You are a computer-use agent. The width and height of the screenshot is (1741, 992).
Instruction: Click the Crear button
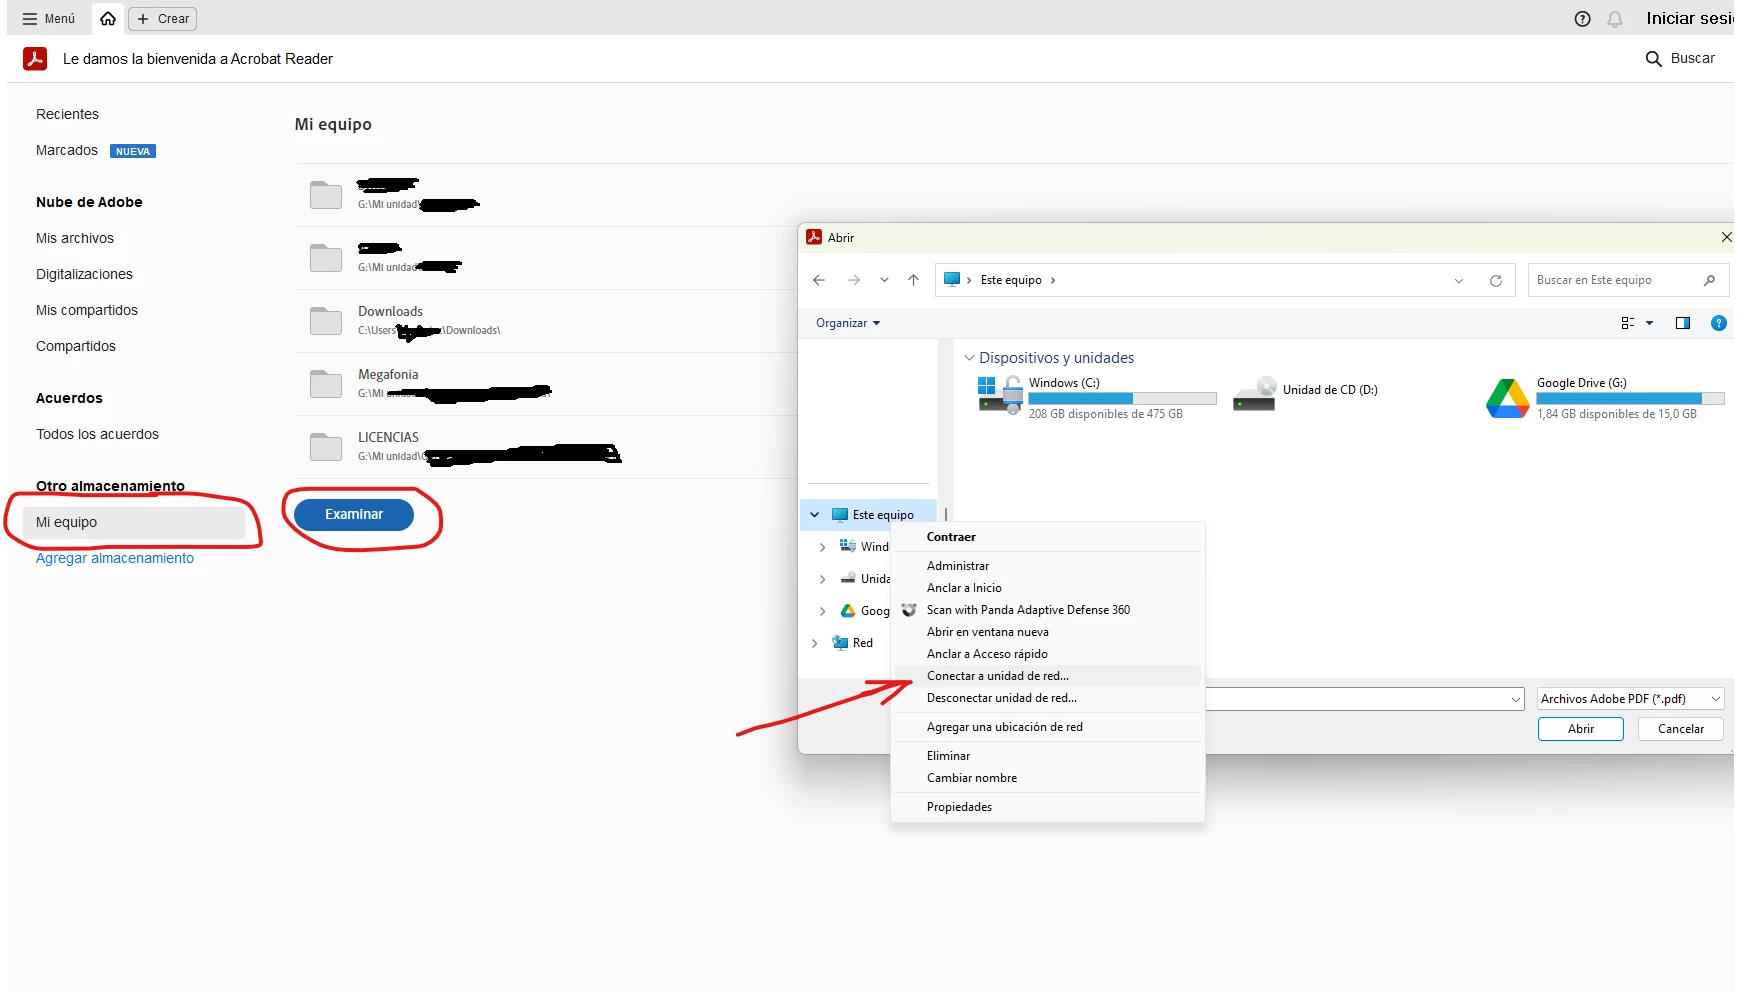[x=162, y=19]
